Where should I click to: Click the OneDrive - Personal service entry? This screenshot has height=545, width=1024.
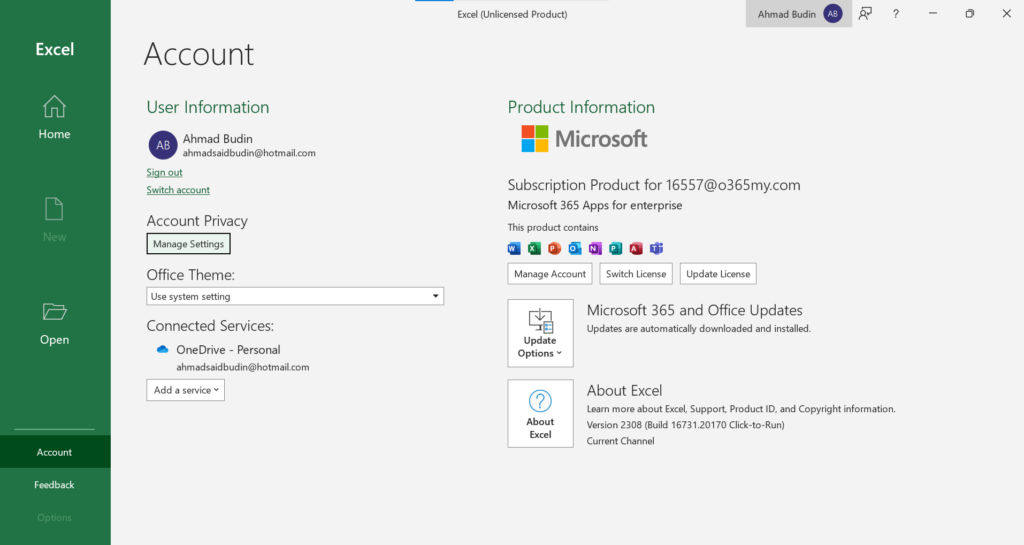point(228,350)
